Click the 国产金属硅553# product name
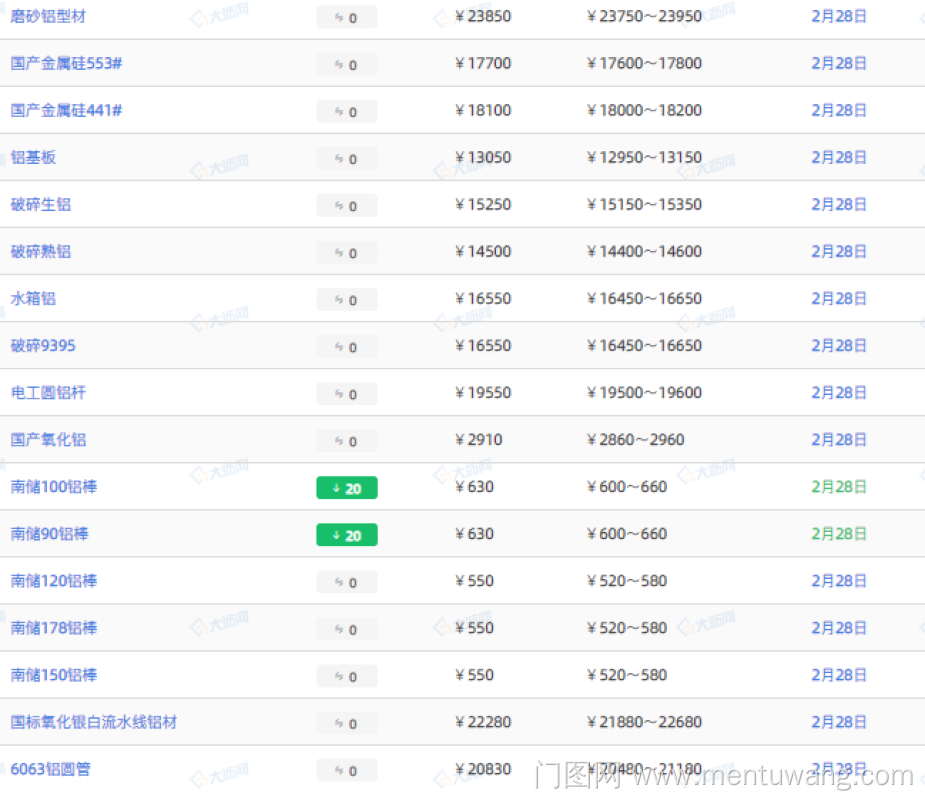925x800 pixels. [66, 63]
